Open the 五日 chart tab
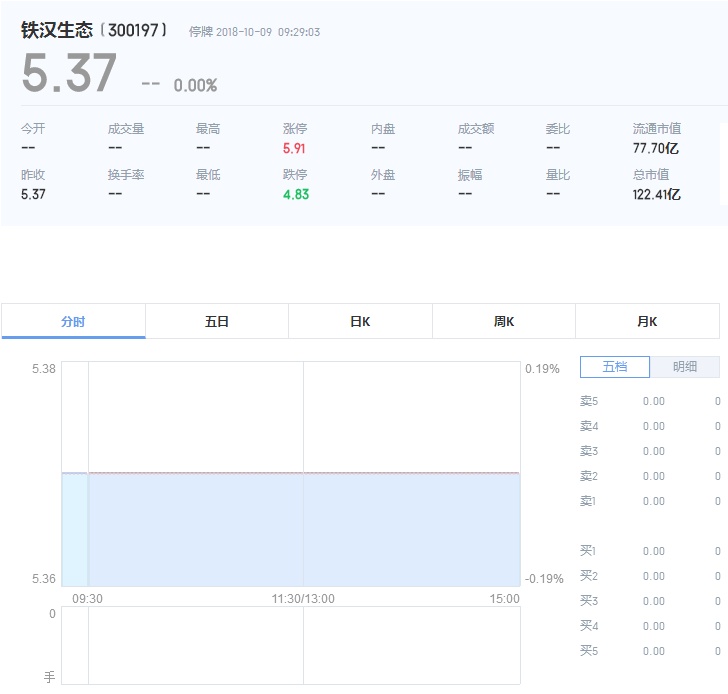Viewport: 728px width, 694px height. click(217, 321)
